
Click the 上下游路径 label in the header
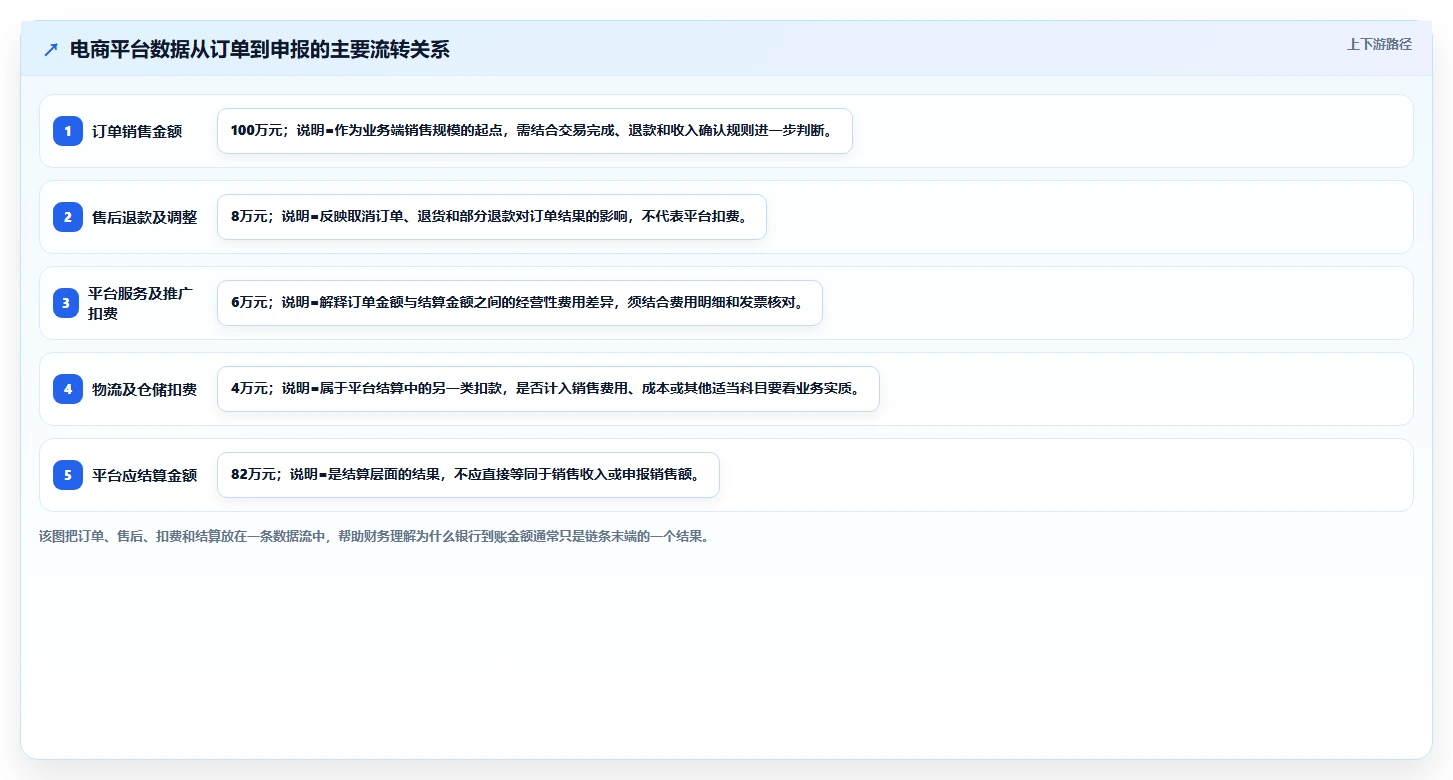tap(1379, 44)
